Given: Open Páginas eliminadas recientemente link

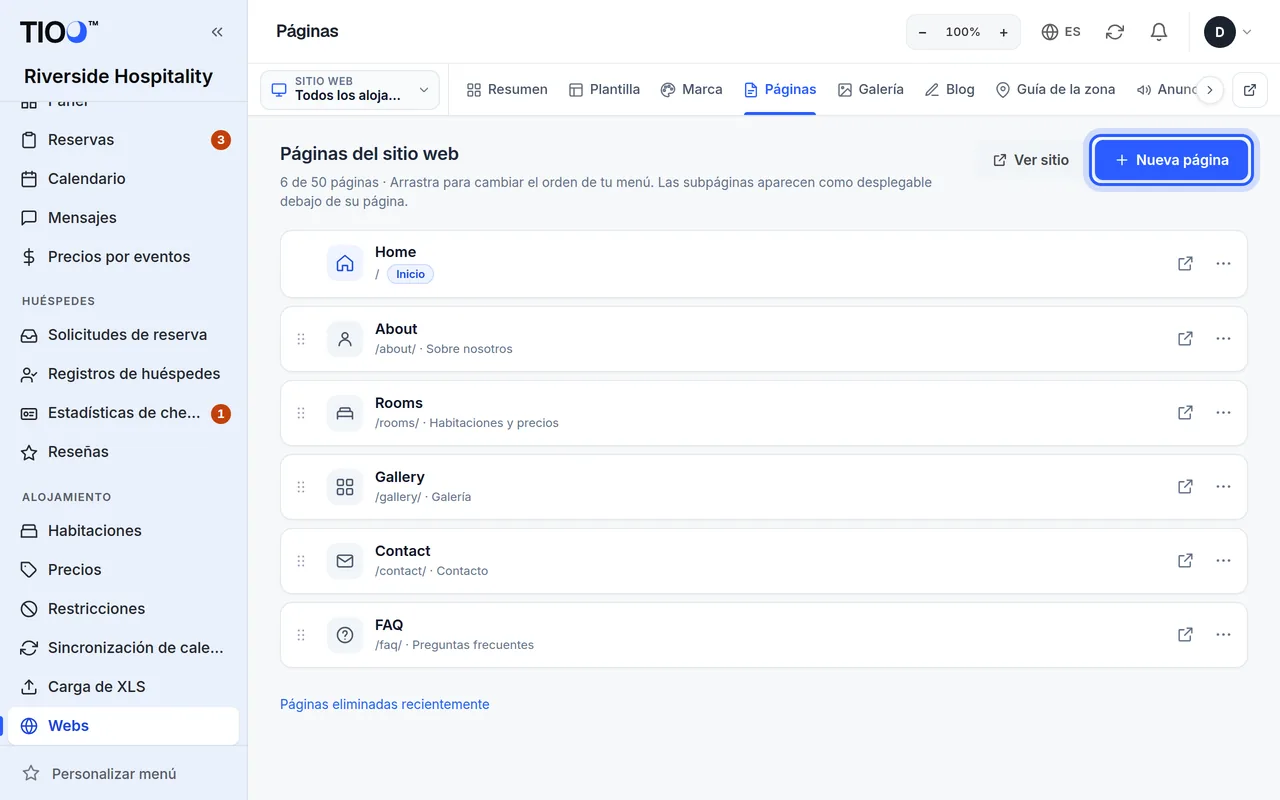Looking at the screenshot, I should [x=385, y=704].
